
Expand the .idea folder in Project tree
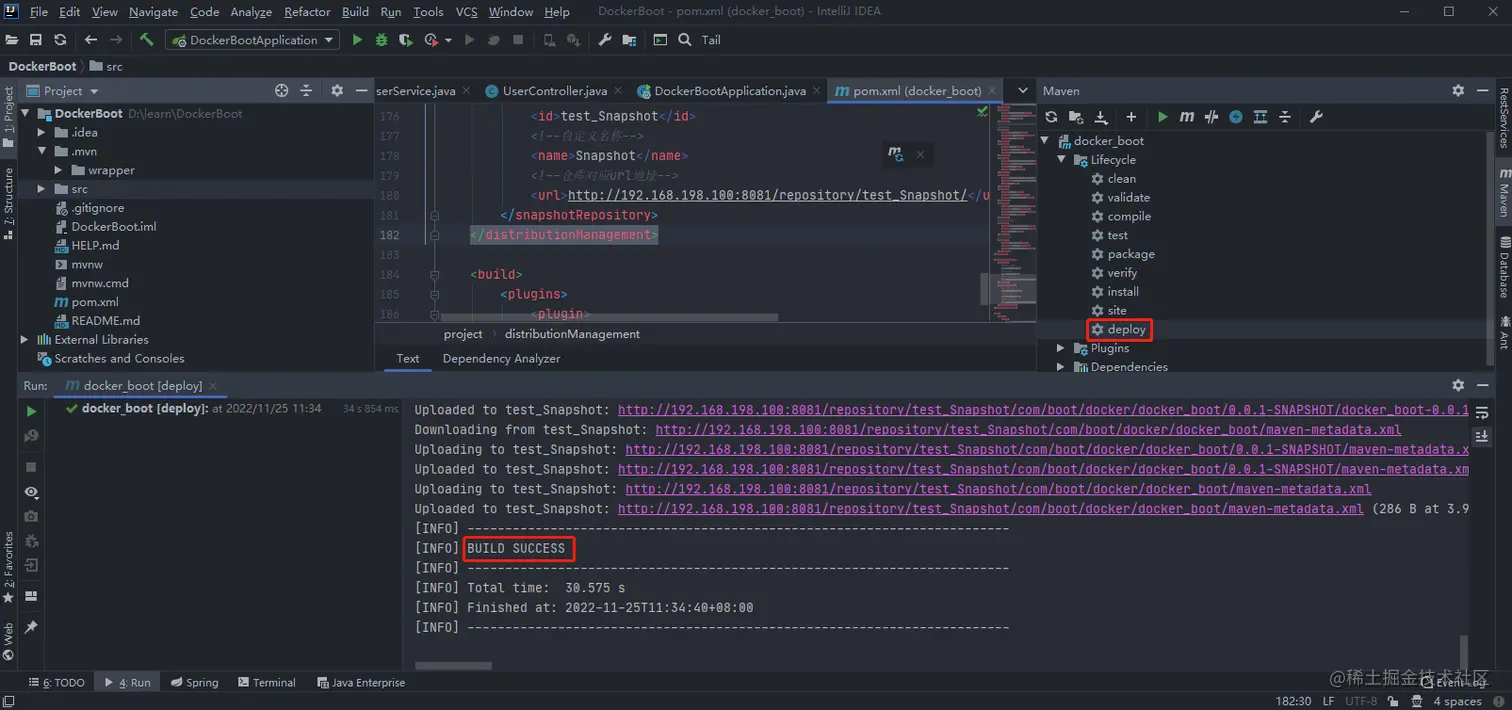pyautogui.click(x=41, y=132)
